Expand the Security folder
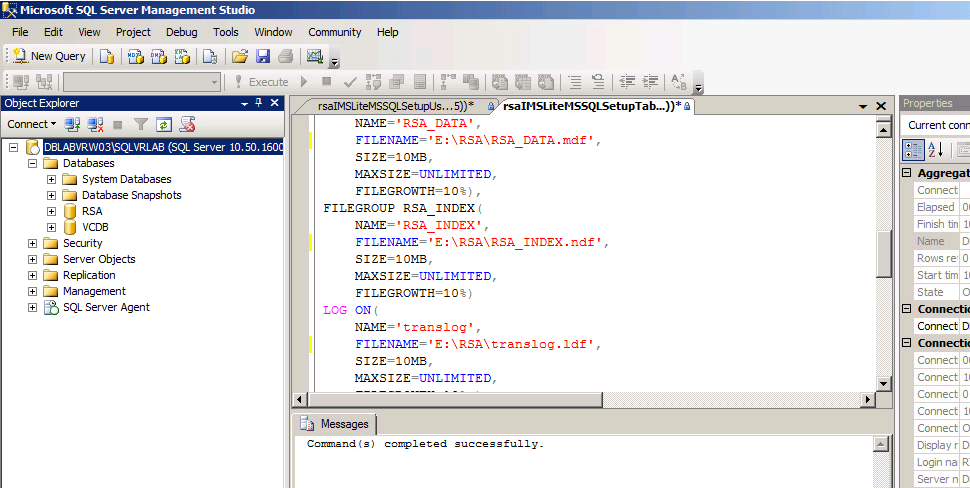Image resolution: width=970 pixels, height=488 pixels. click(32, 244)
